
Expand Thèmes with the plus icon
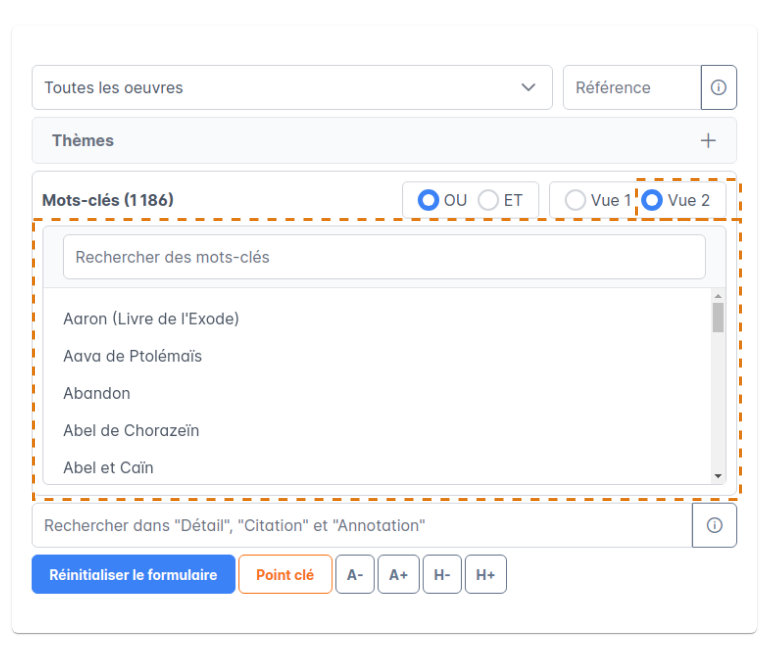tap(708, 141)
